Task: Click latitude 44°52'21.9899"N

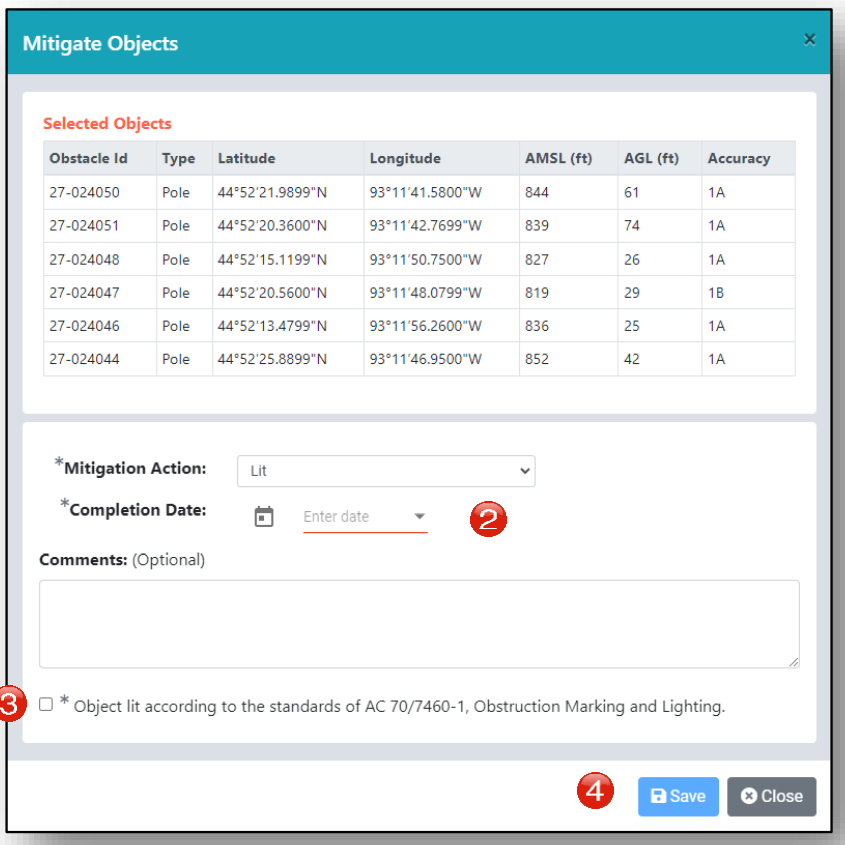Action: point(272,192)
